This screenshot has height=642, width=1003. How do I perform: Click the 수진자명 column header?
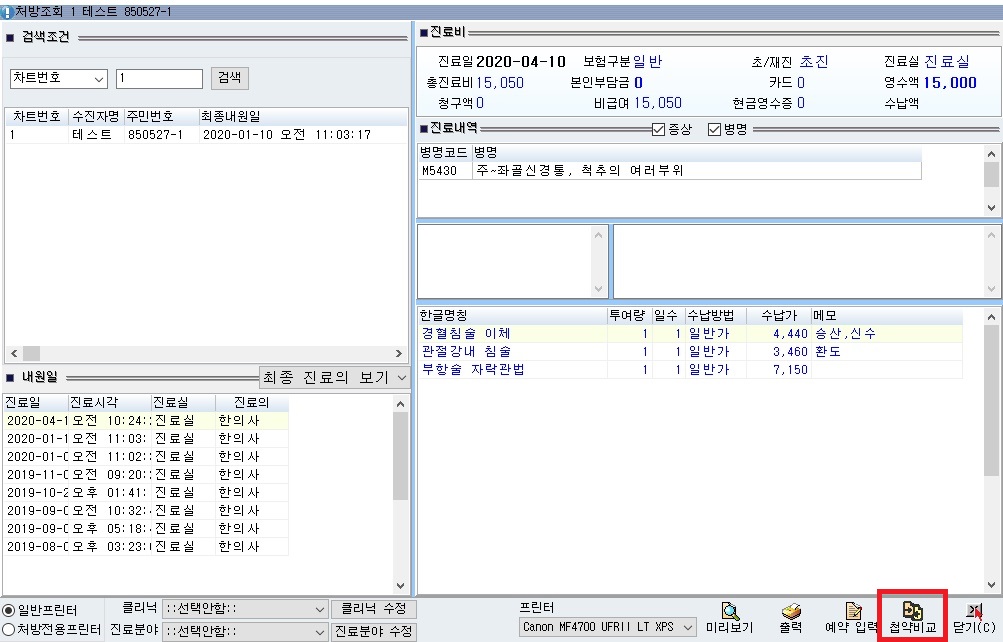(x=96, y=116)
